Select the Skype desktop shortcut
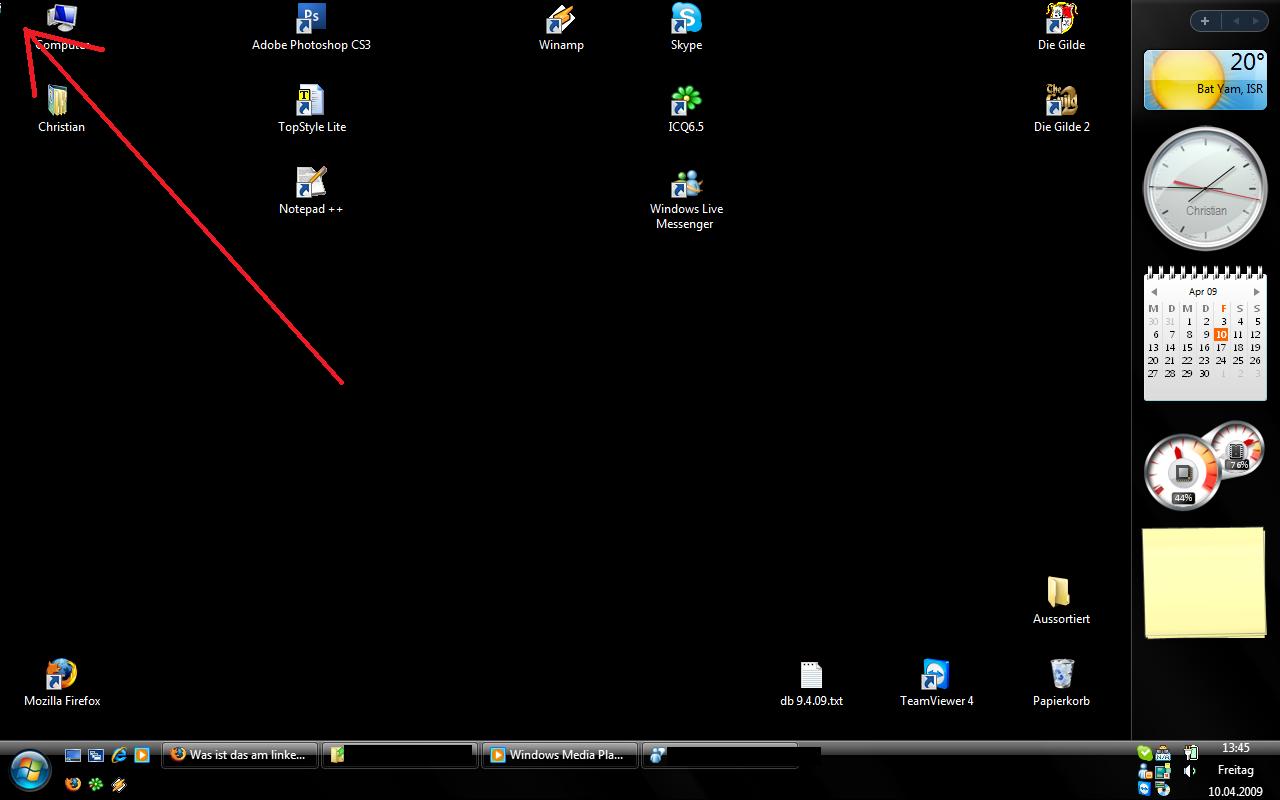The image size is (1280, 800). (x=686, y=27)
